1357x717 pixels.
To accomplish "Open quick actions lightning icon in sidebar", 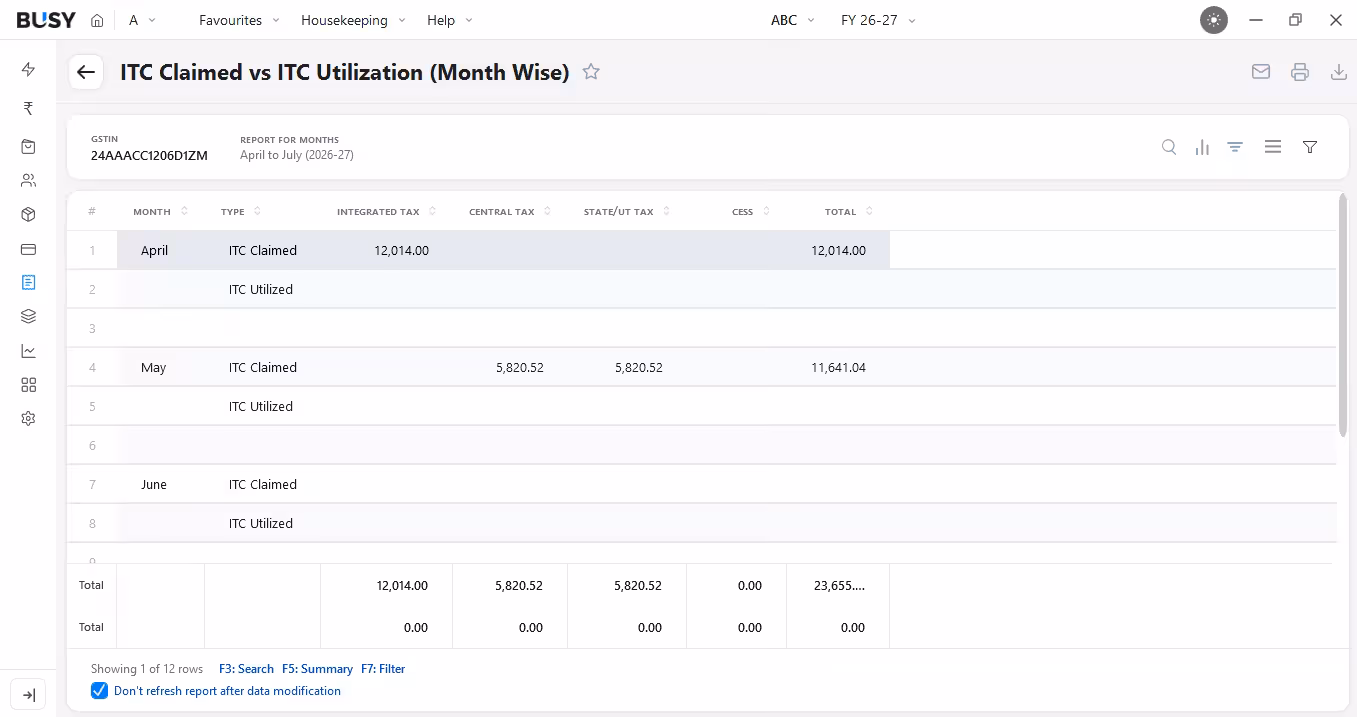I will 28,69.
